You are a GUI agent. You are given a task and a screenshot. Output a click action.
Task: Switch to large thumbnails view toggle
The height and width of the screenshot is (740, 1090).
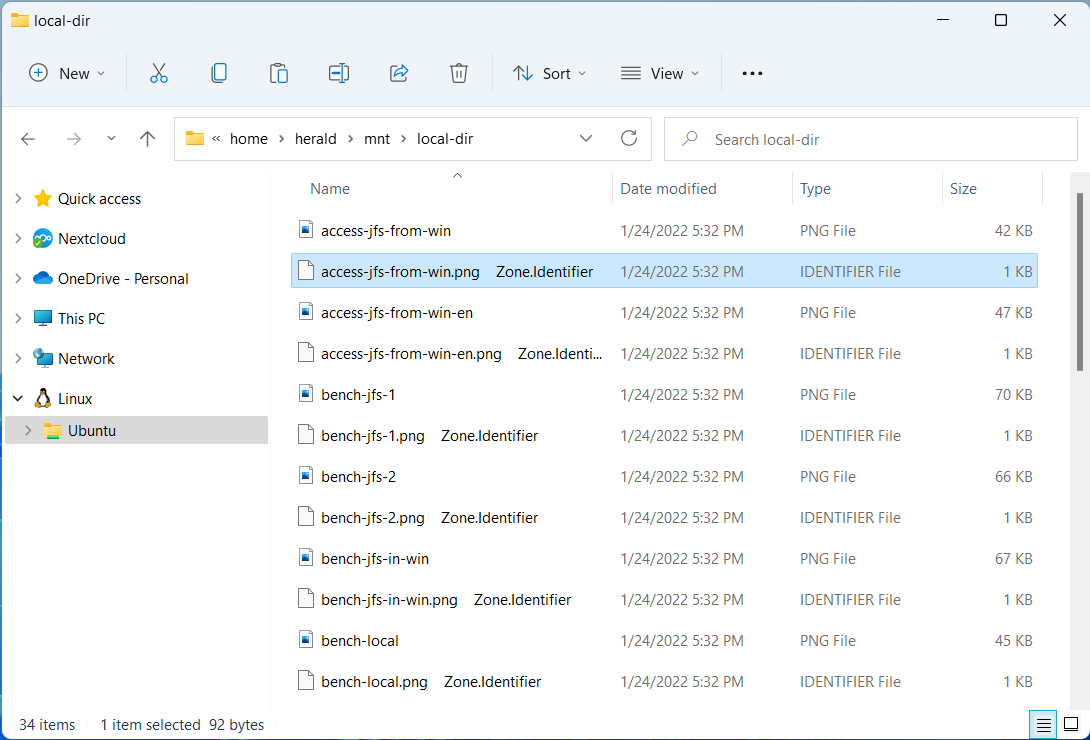pos(1071,724)
